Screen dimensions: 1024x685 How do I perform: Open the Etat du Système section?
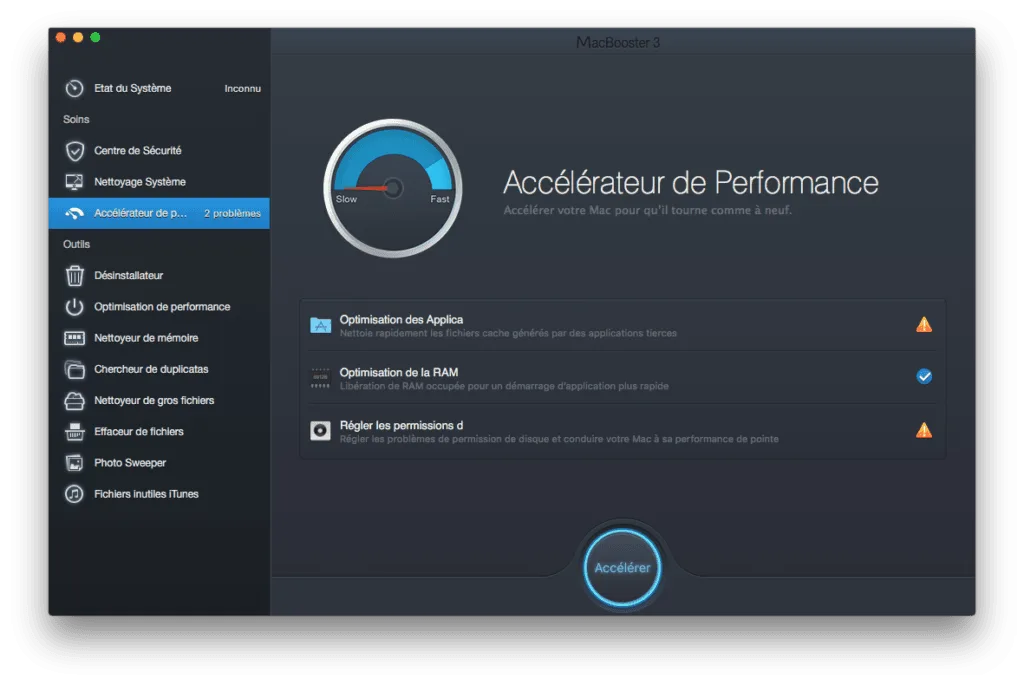coord(120,88)
